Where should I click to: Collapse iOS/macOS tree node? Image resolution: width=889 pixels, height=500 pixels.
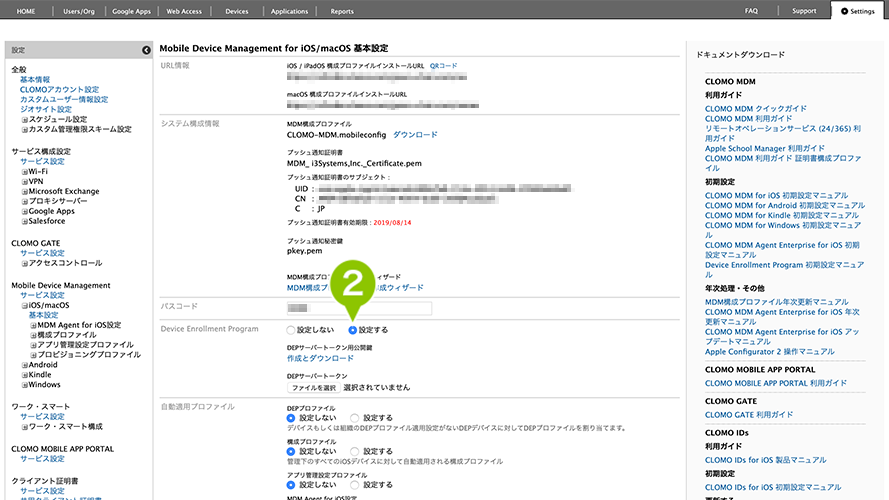point(25,306)
